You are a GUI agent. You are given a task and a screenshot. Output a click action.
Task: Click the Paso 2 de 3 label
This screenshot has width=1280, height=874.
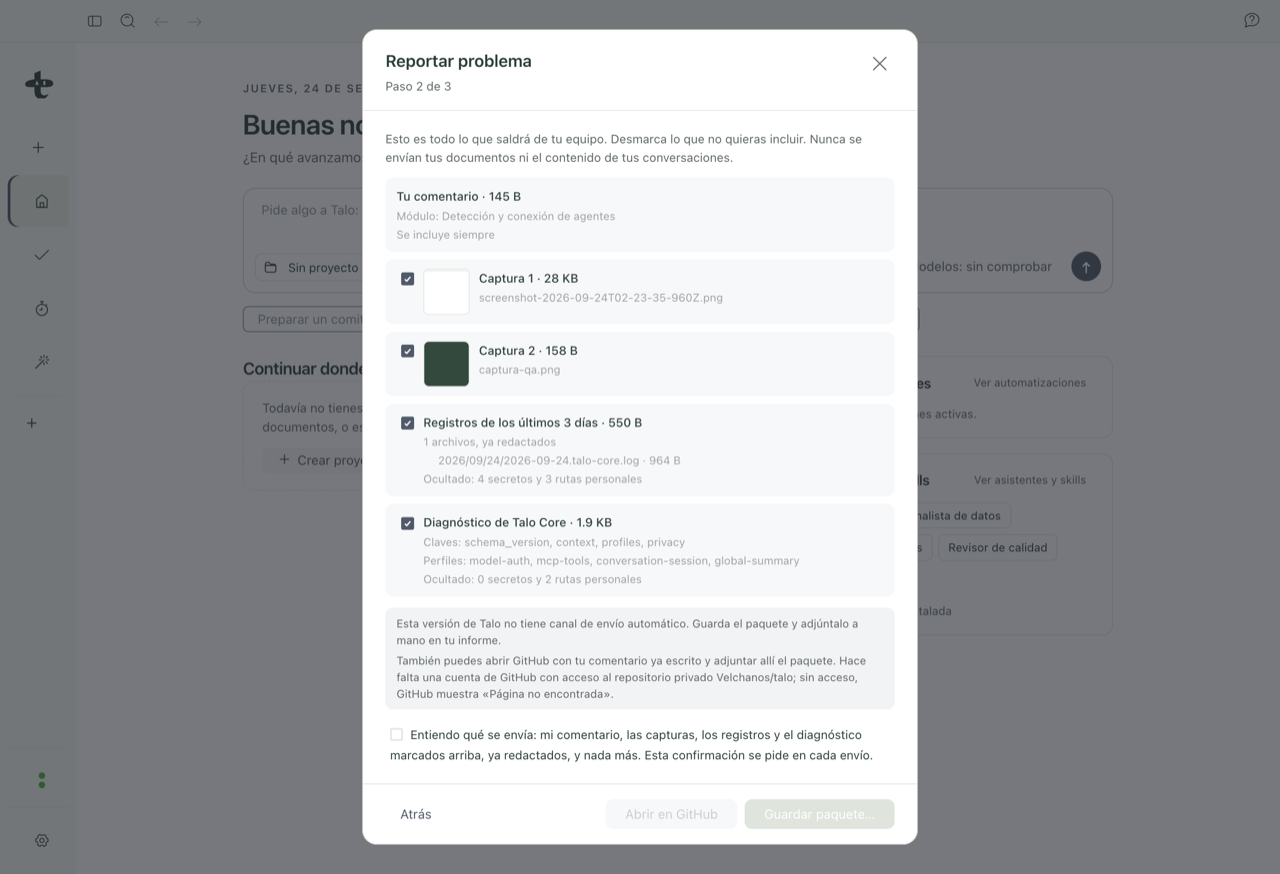(418, 87)
